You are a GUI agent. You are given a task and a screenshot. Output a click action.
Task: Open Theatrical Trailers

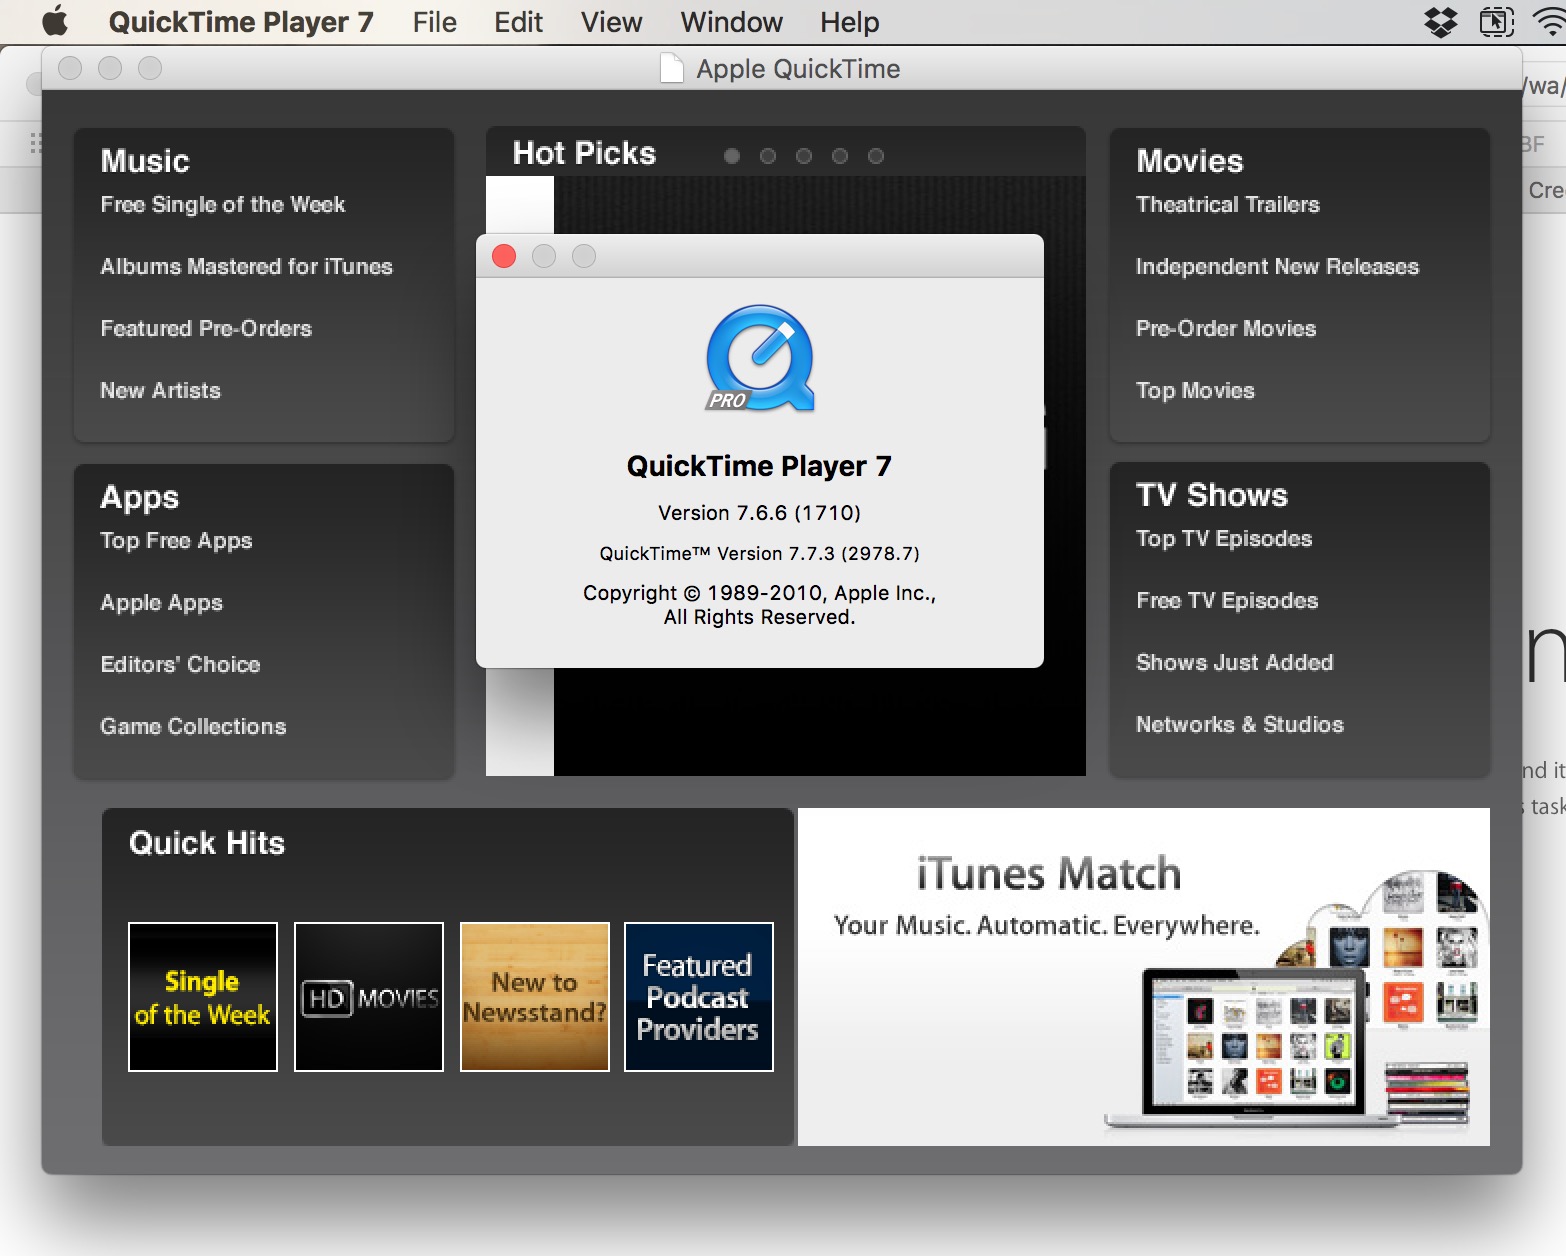click(1227, 204)
